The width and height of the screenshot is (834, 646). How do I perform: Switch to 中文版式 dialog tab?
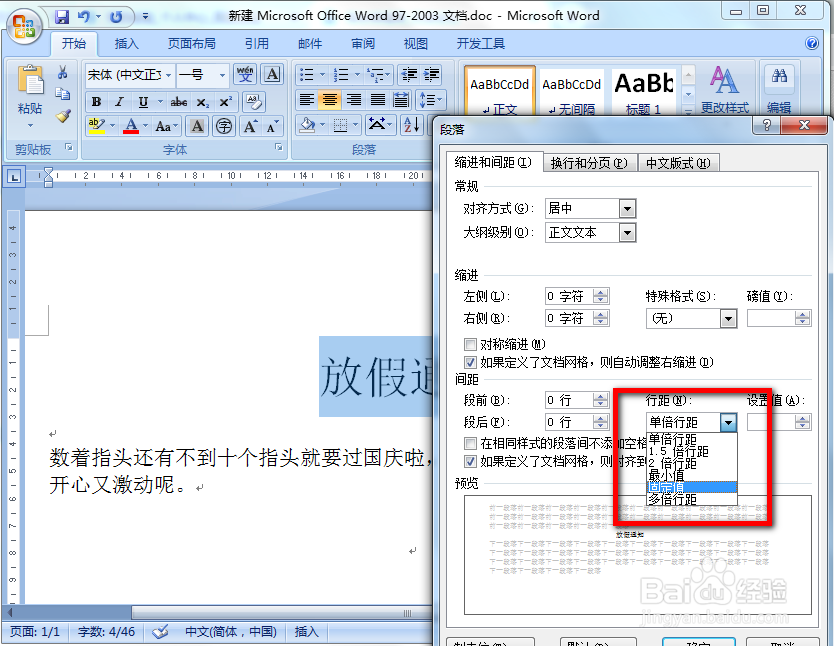(x=678, y=163)
